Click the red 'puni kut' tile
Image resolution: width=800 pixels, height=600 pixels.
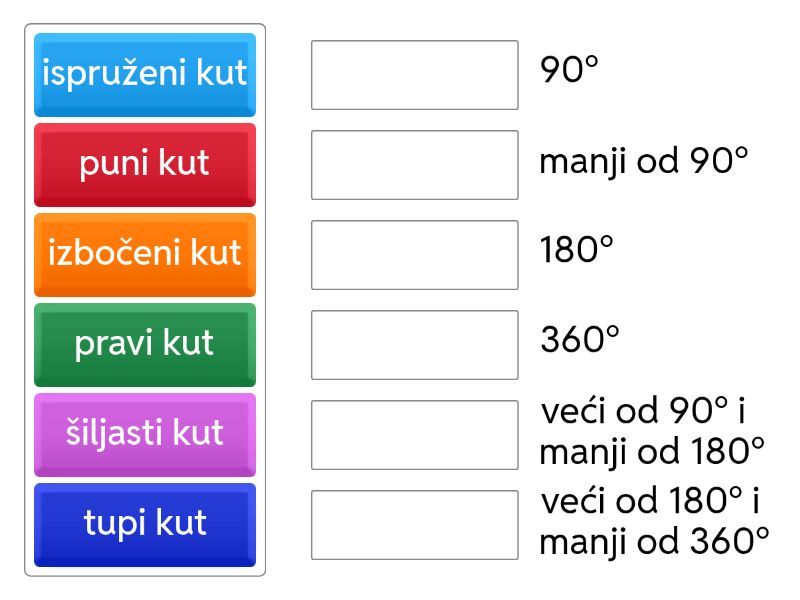pyautogui.click(x=145, y=164)
